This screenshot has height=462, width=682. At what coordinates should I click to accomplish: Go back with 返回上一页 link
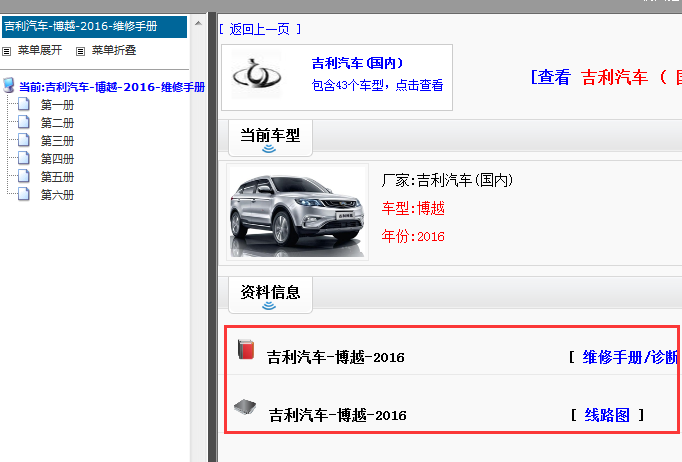pos(260,29)
